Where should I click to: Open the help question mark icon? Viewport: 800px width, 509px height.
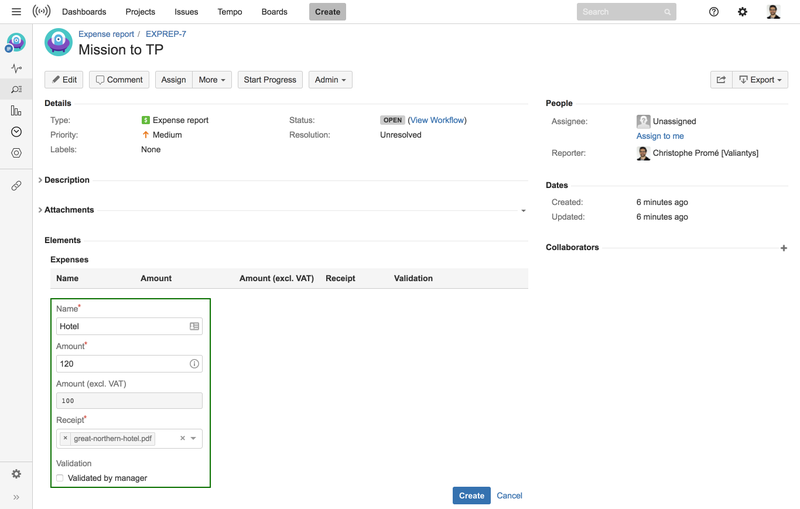point(713,12)
